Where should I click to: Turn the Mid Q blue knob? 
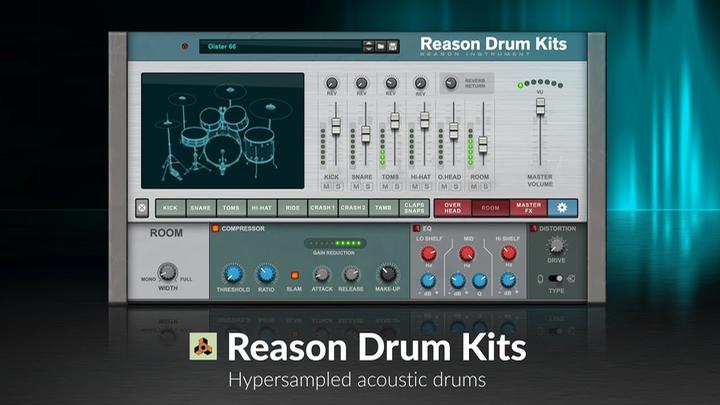pos(479,281)
